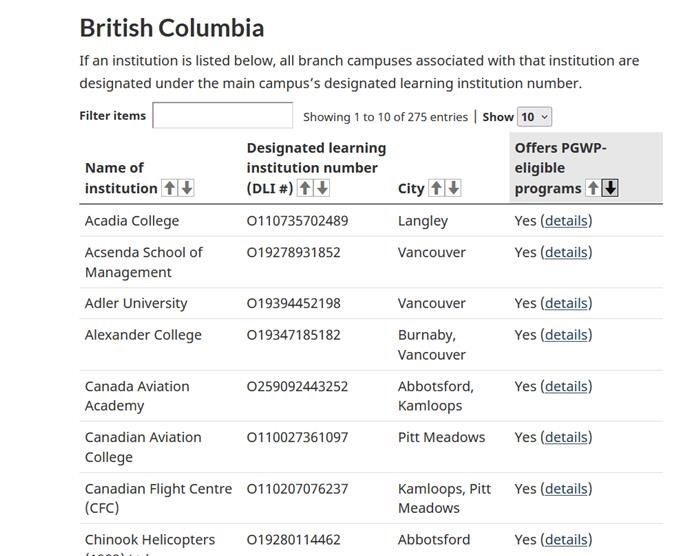Open details link for Acadia College
This screenshot has width=700, height=556.
[x=566, y=221]
